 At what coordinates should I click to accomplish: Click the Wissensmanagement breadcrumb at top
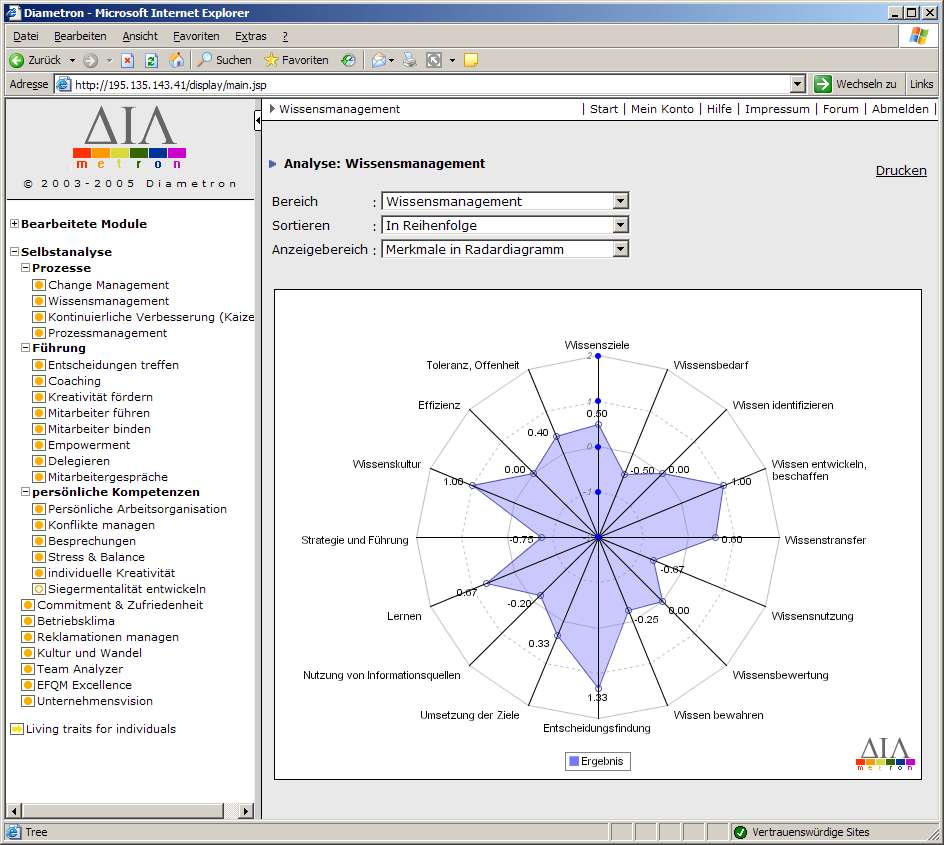[x=339, y=109]
